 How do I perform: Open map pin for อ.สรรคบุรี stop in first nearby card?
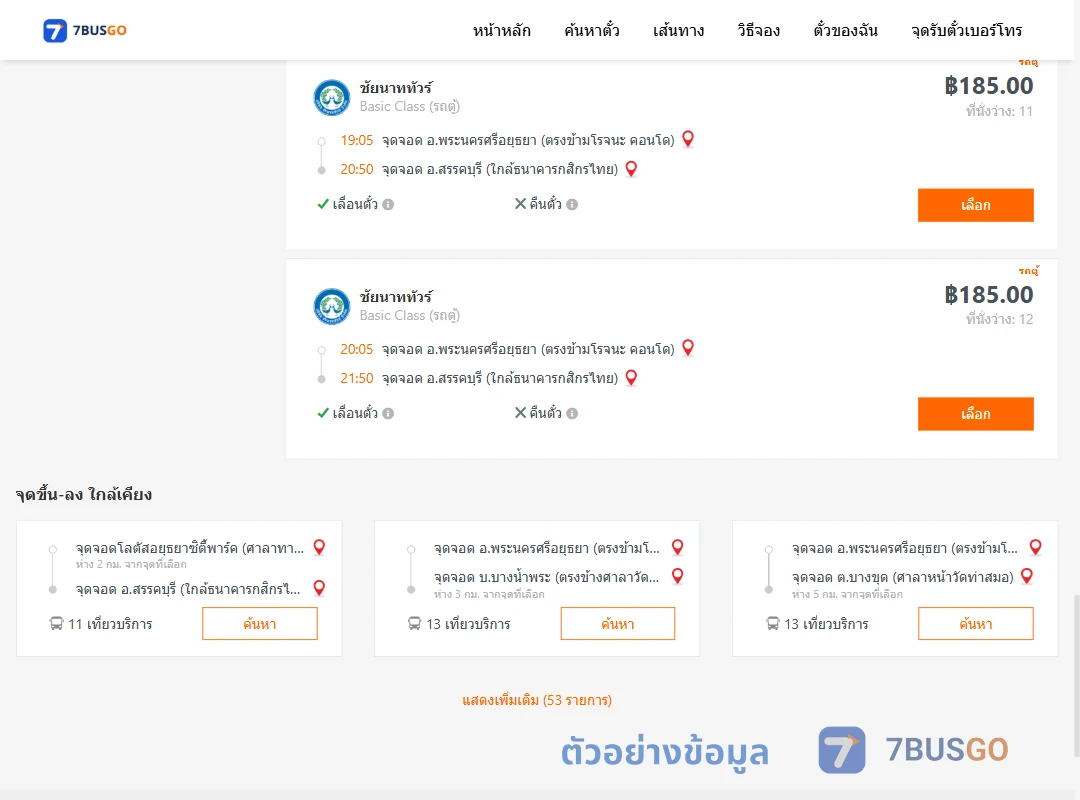click(x=319, y=588)
